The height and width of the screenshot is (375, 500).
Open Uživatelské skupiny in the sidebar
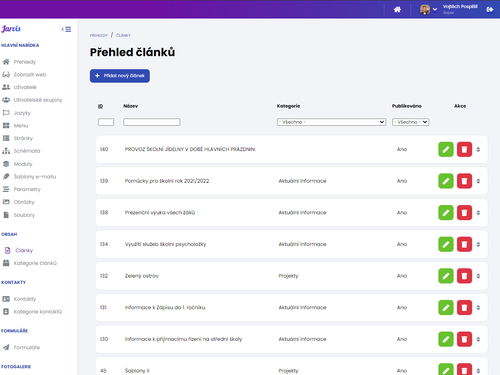point(38,100)
